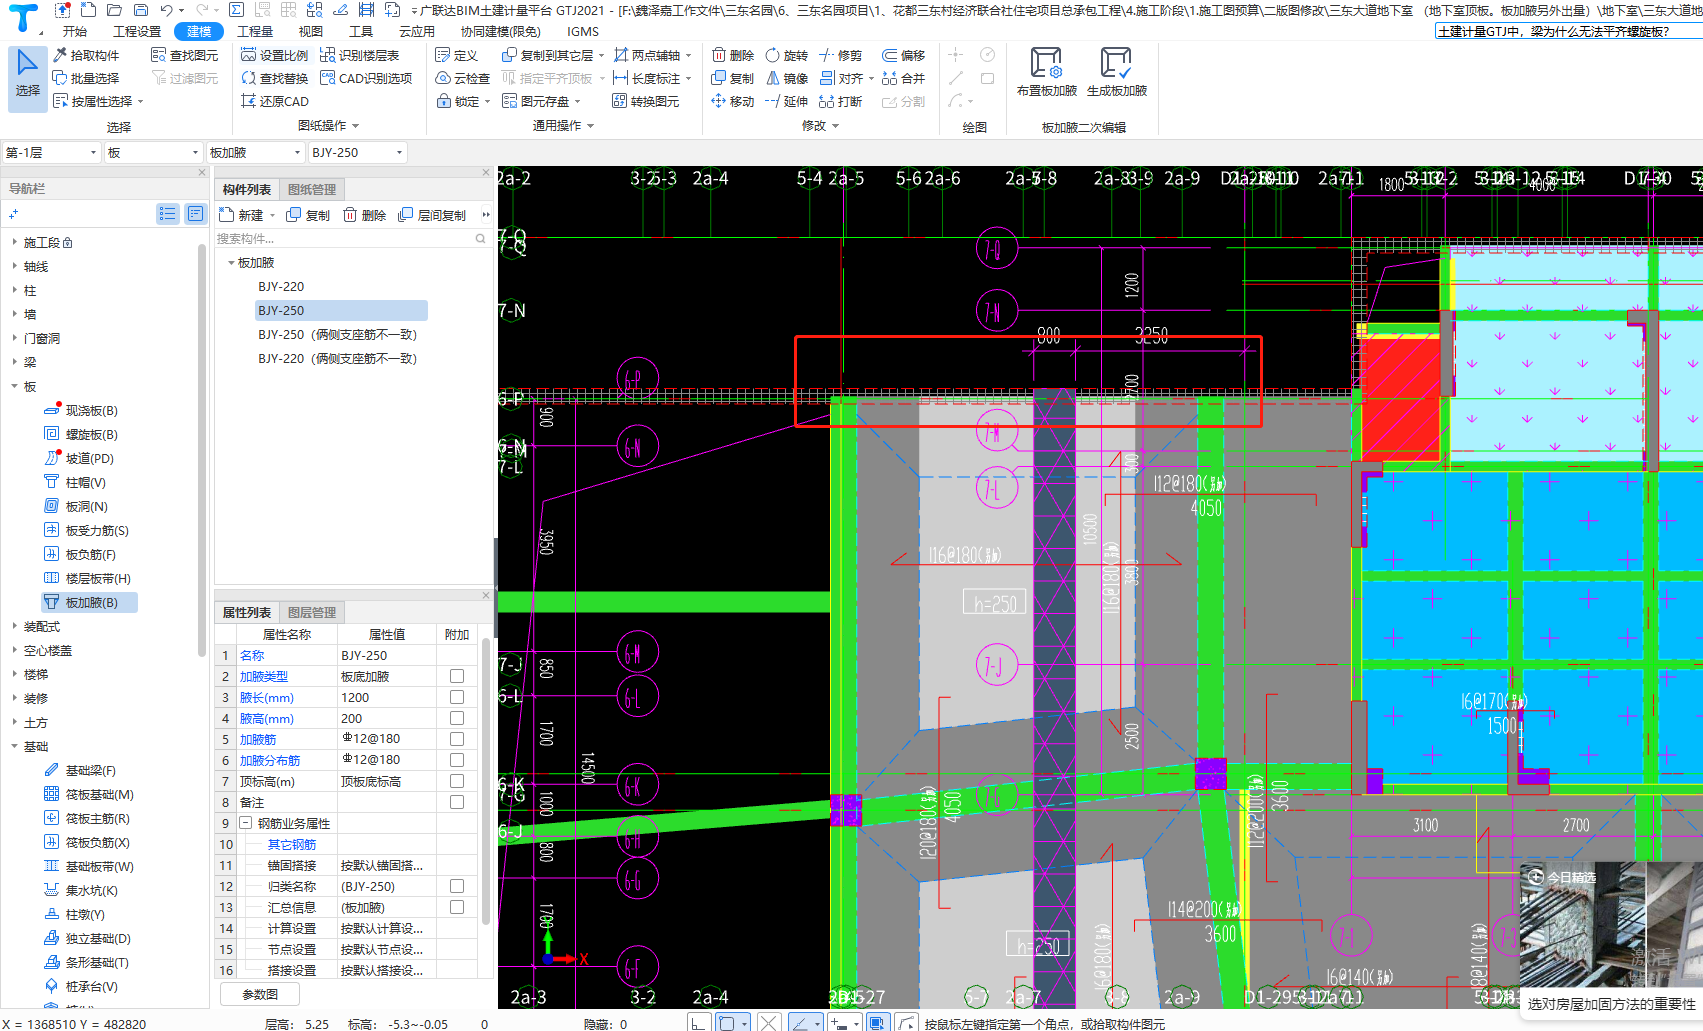Screen dimensions: 1703x1031
Task: Collapse the 钢筋业务属性 property group
Action: [245, 823]
